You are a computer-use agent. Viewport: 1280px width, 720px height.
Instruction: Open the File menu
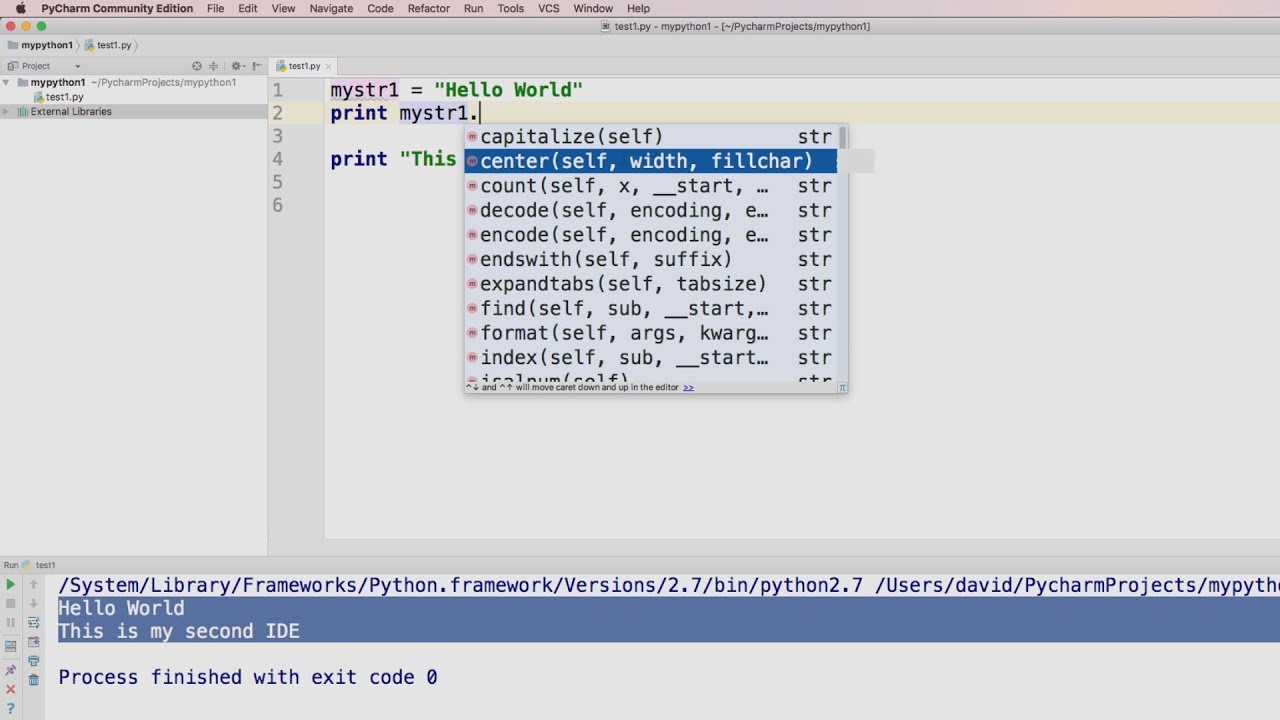pyautogui.click(x=216, y=8)
